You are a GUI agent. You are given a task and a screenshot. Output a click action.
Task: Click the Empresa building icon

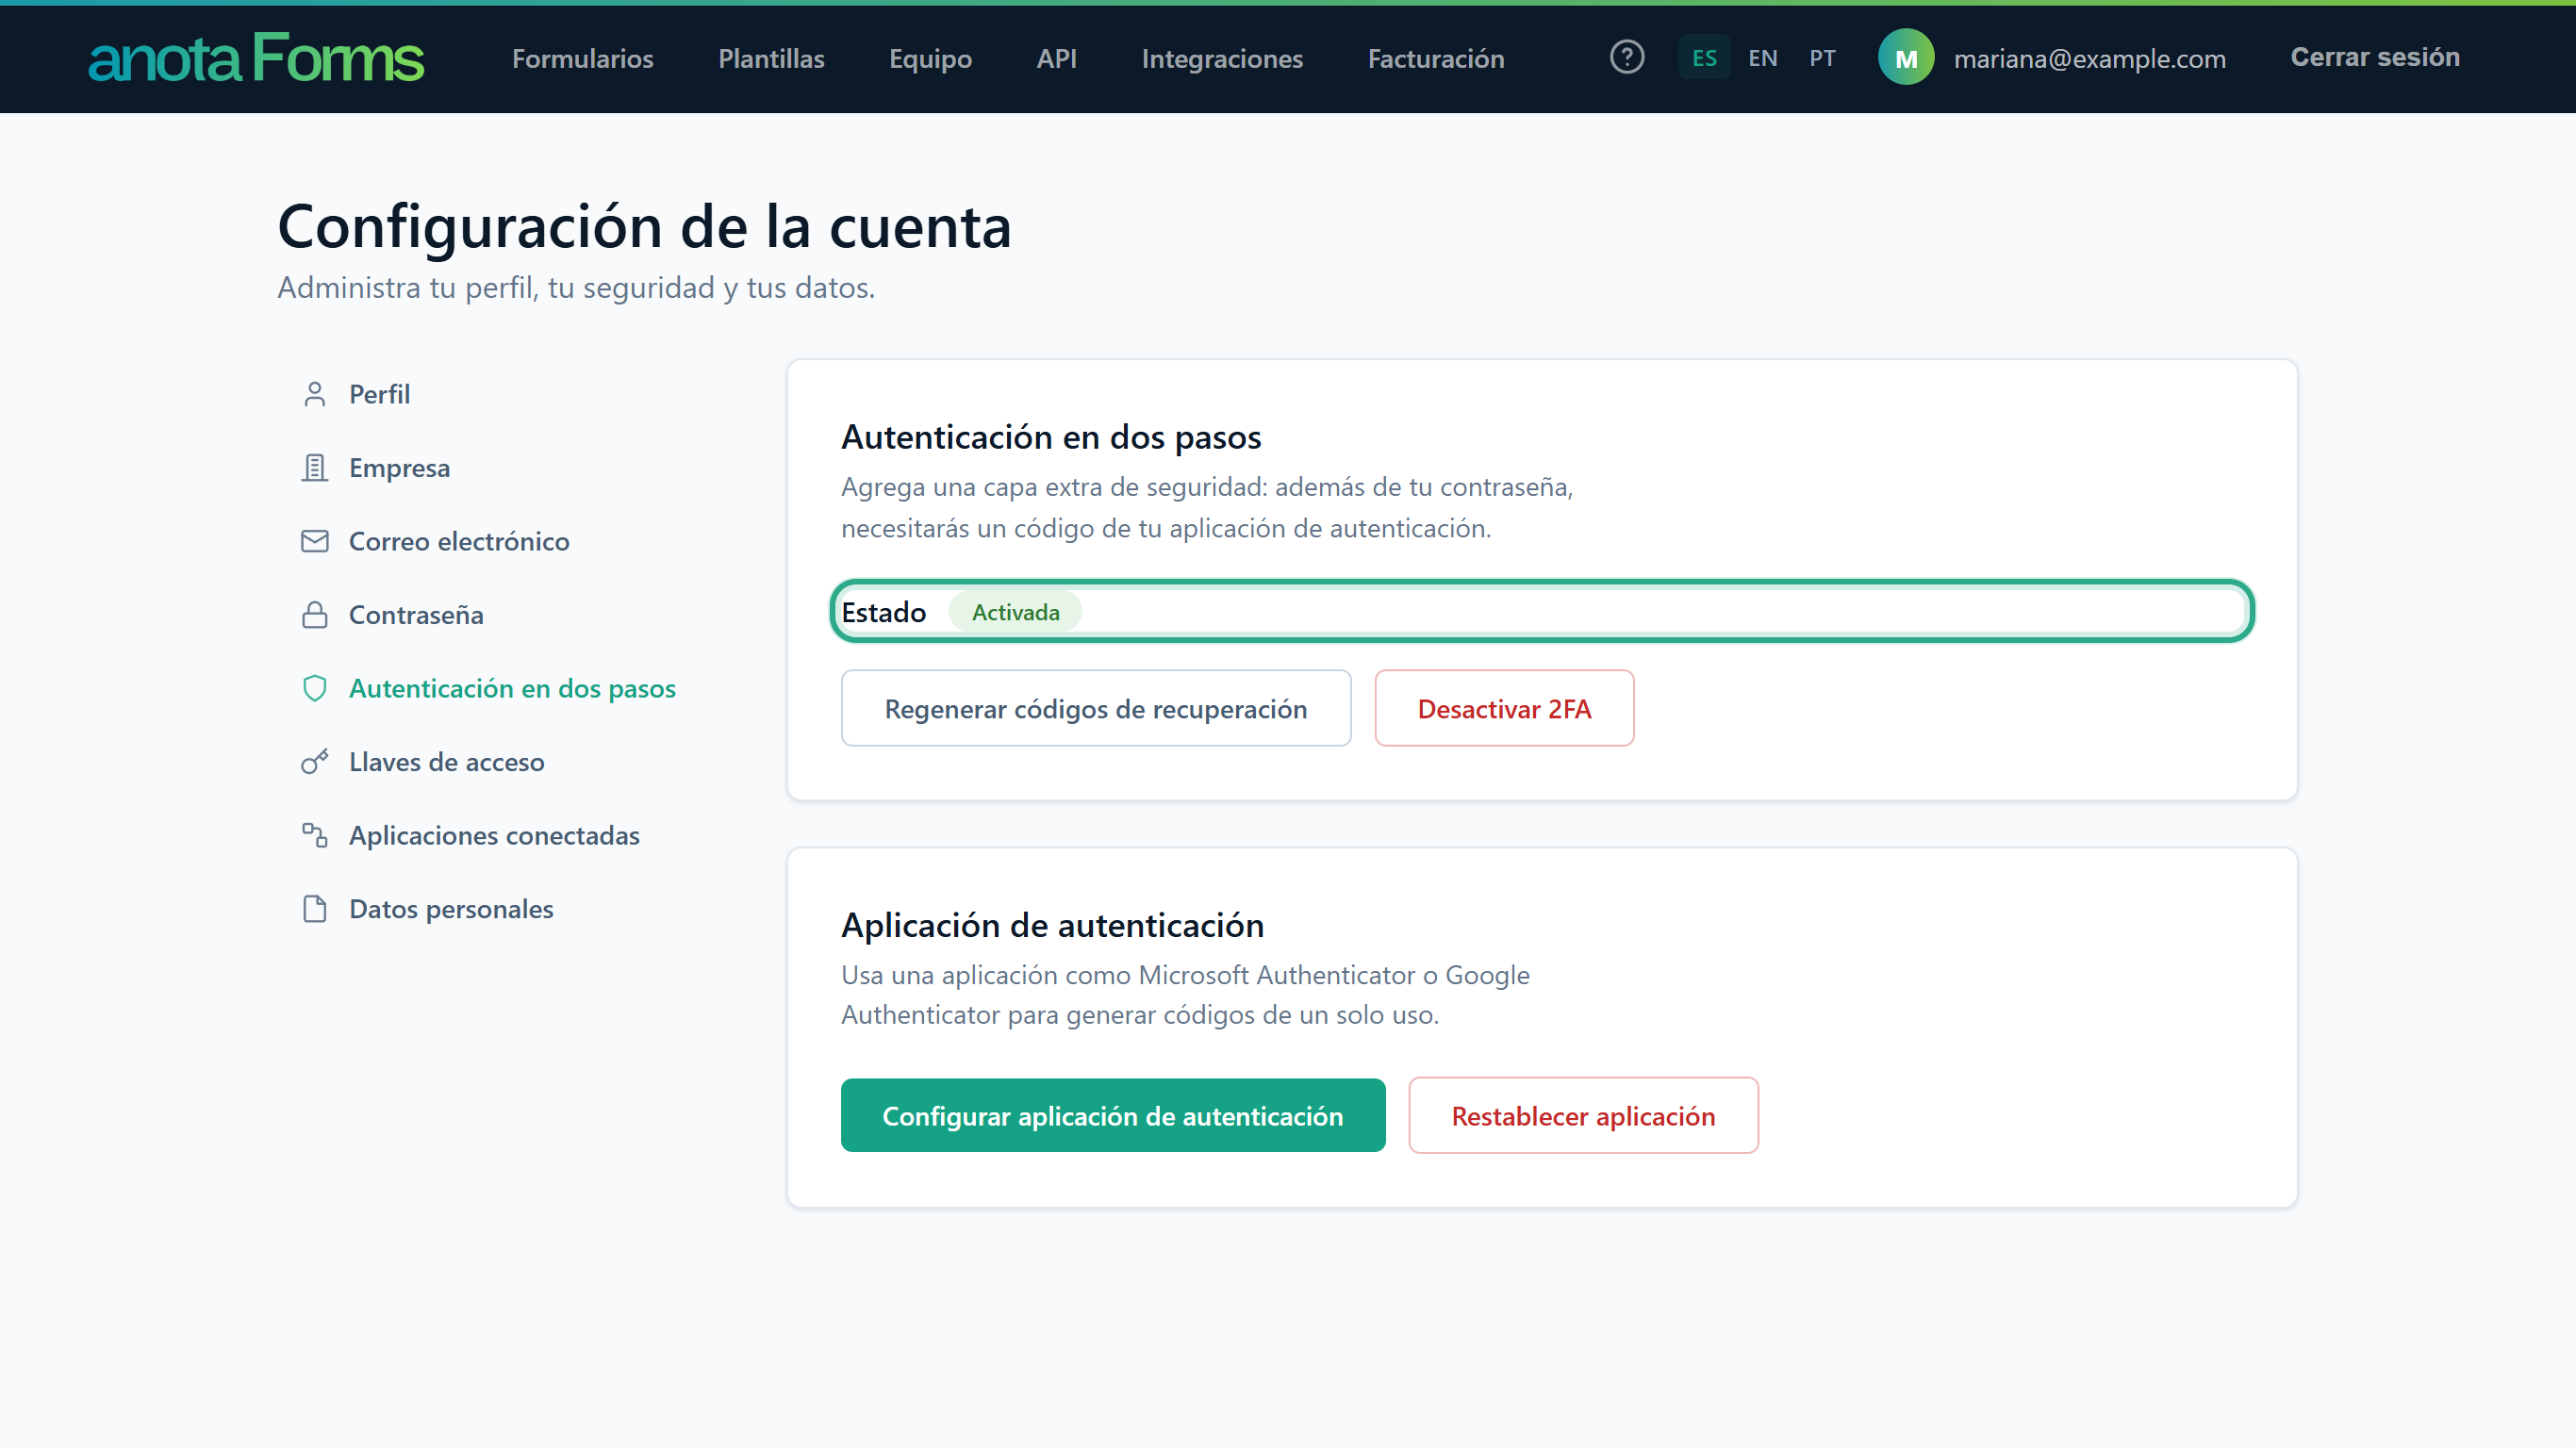click(x=314, y=468)
